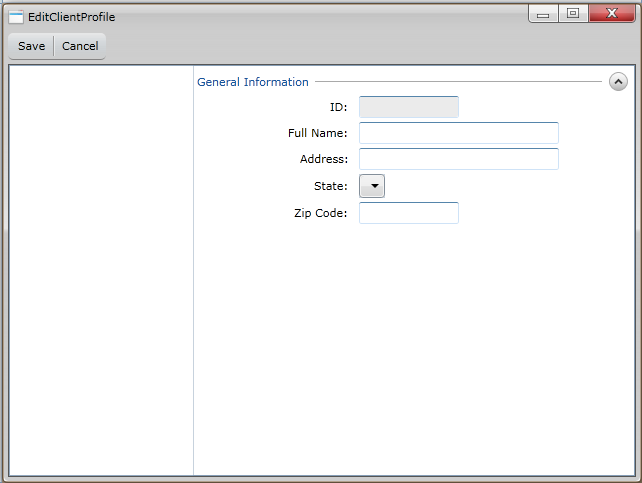Click the Zip Code label
642x483 pixels.
(x=320, y=213)
